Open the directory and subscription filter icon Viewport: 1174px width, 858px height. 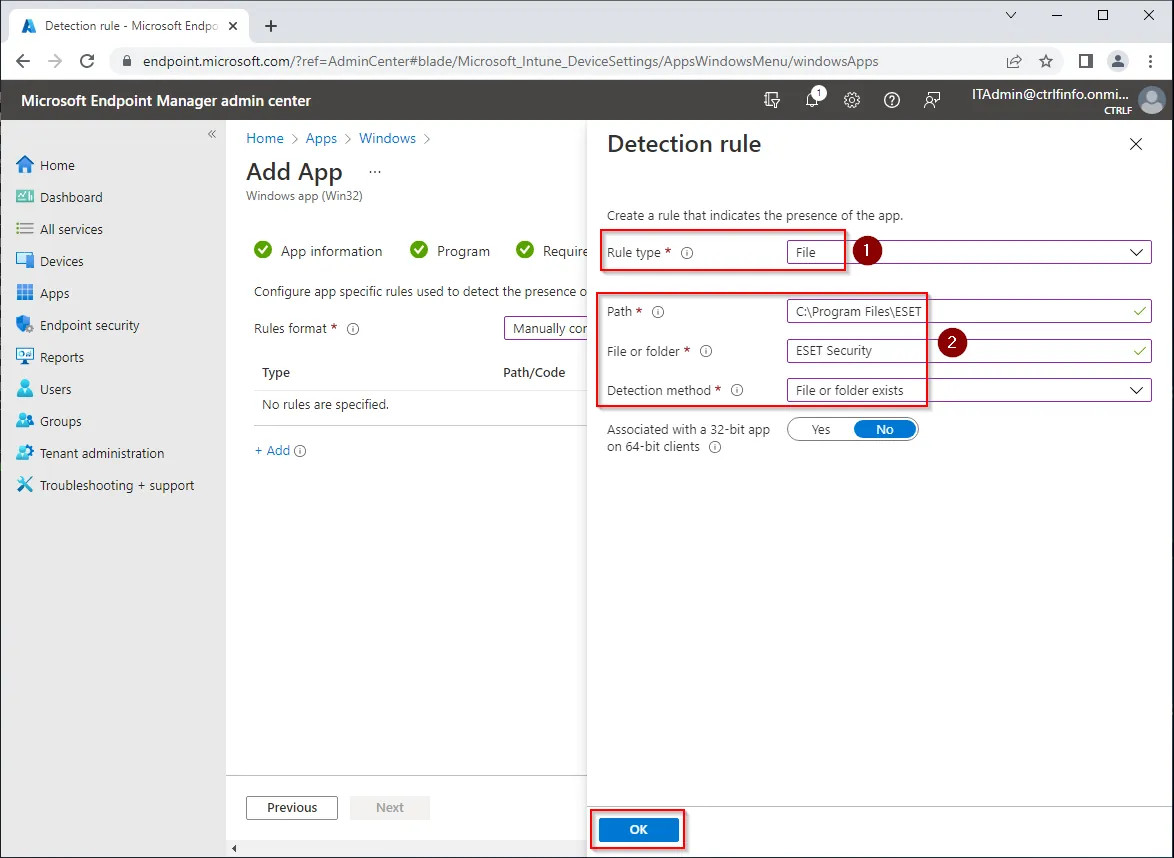point(772,100)
